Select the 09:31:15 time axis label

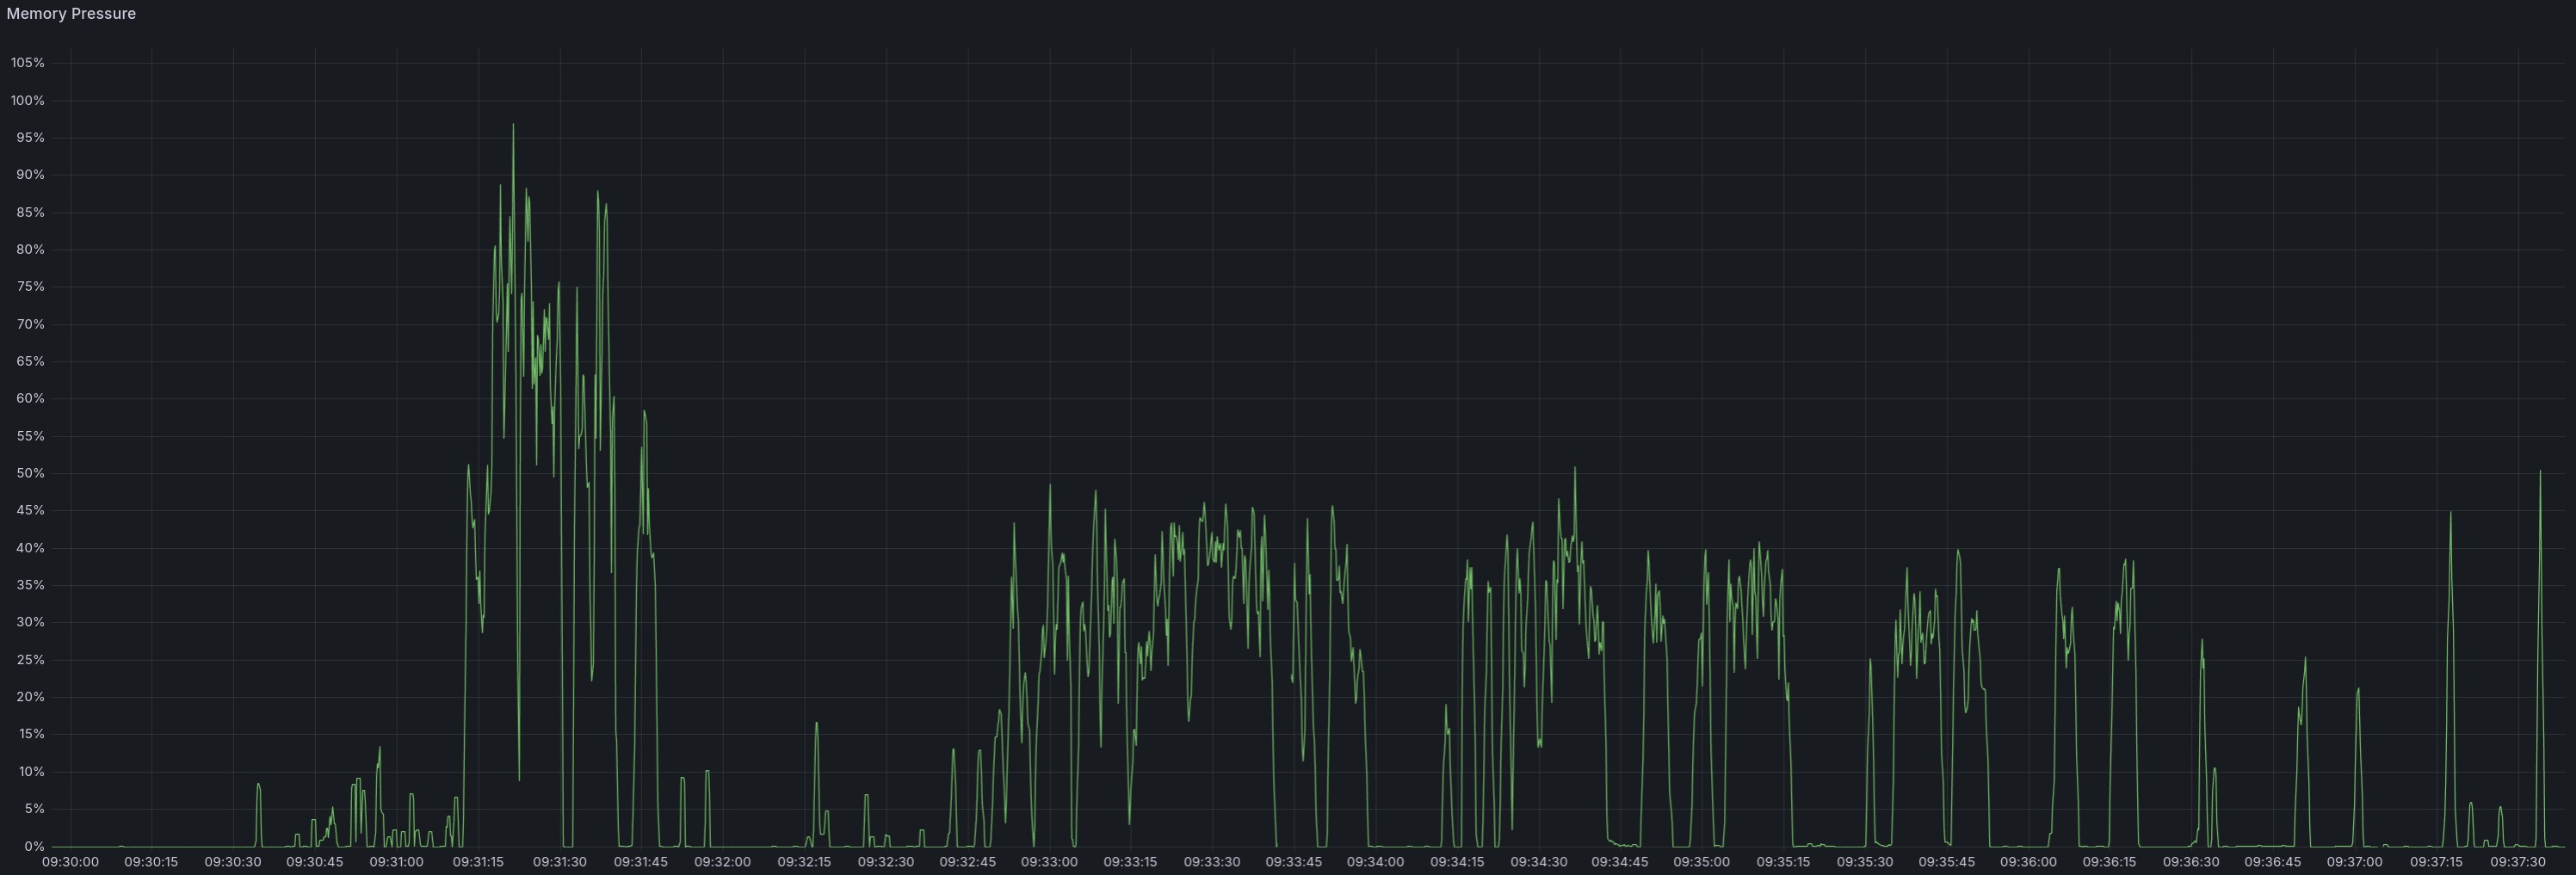pyautogui.click(x=478, y=863)
